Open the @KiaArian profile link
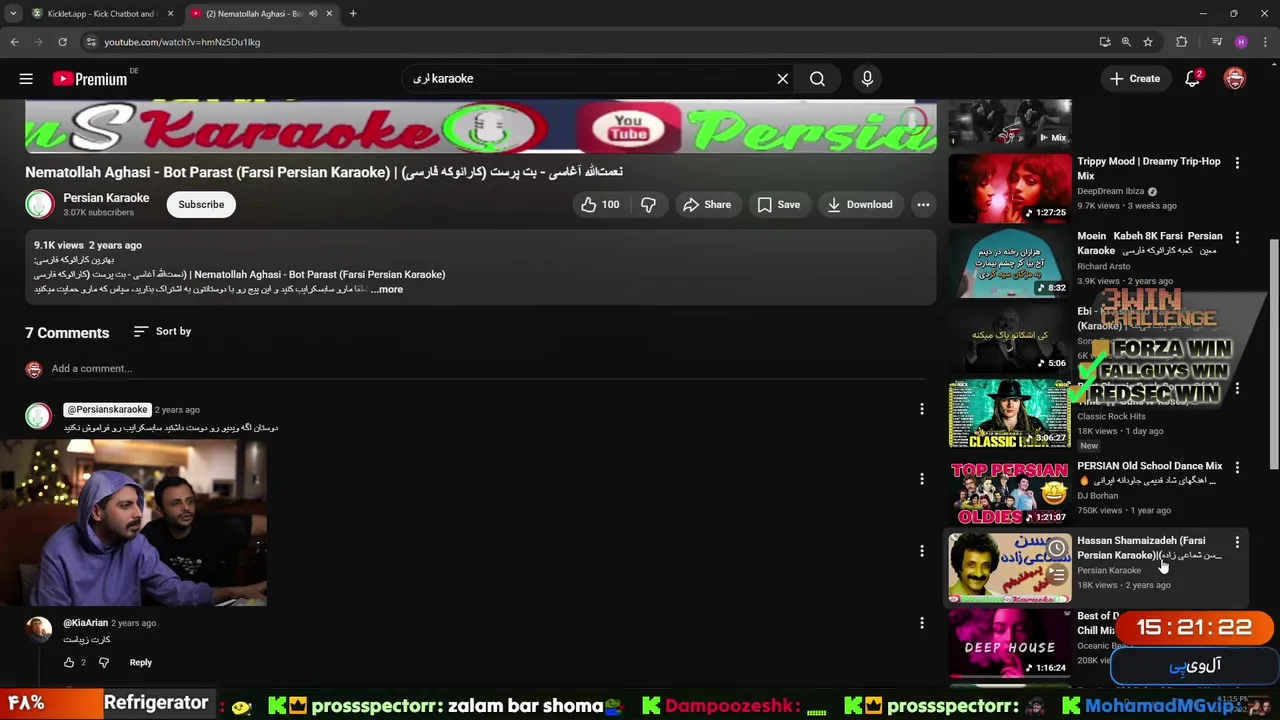This screenshot has width=1280, height=720. pyautogui.click(x=85, y=623)
